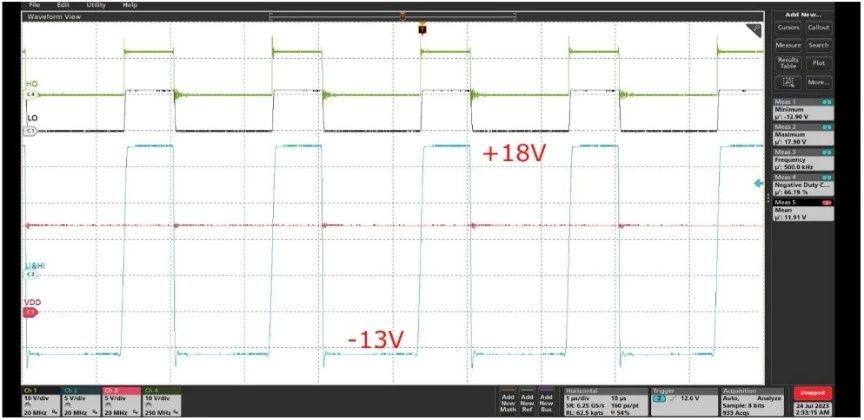Open the Ch 1 channel badge

tap(41, 401)
